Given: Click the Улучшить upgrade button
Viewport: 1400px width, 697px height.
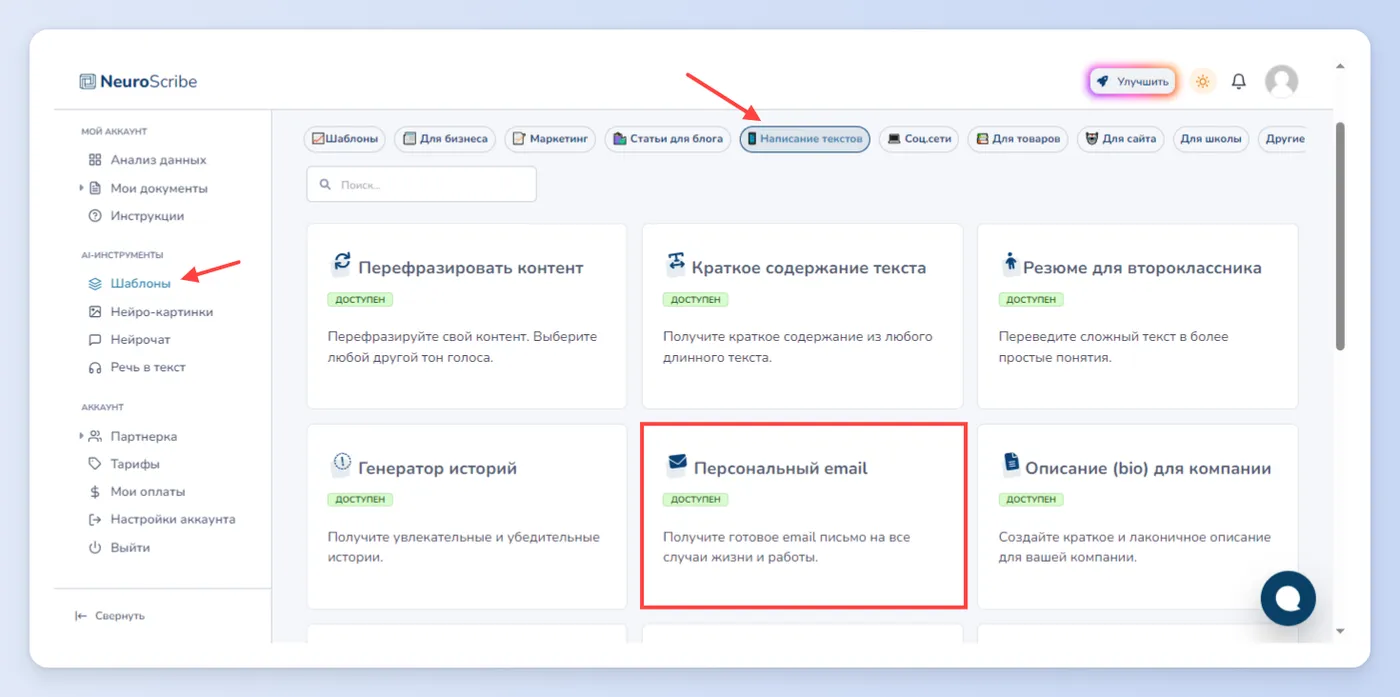Looking at the screenshot, I should click(x=1132, y=81).
